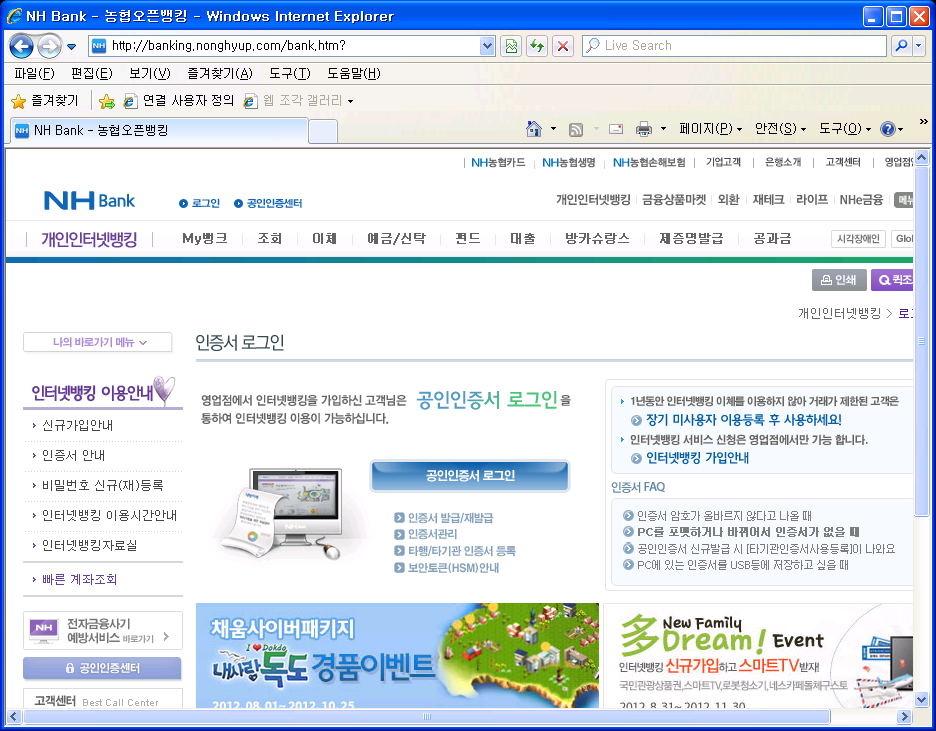Click the horizontal scrollbar thumb
The width and height of the screenshot is (936, 731).
426,716
